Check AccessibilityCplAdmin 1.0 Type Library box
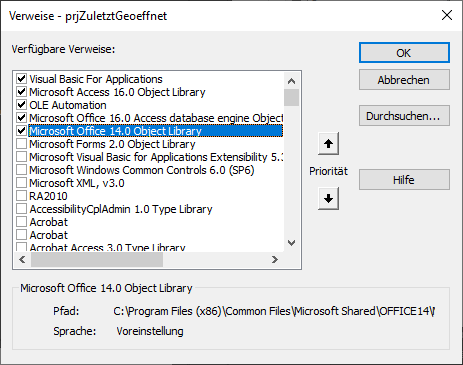The image size is (463, 365). click(22, 209)
